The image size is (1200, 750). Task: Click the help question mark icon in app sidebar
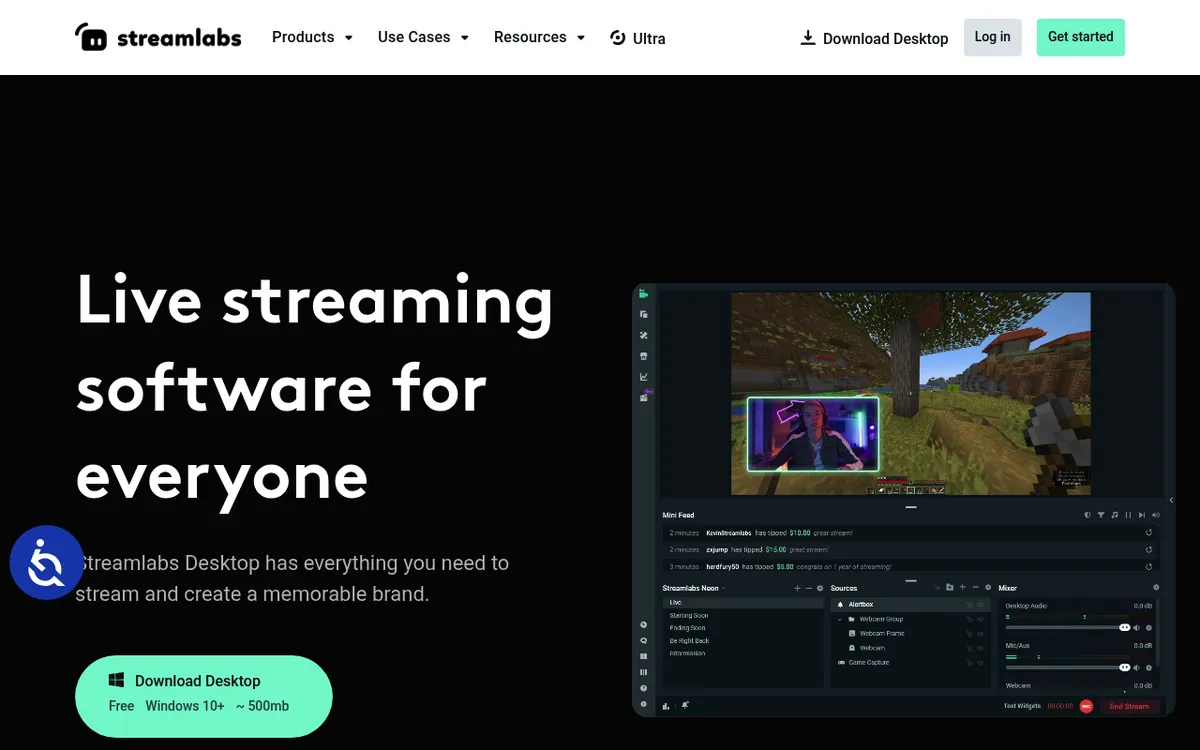coord(644,688)
